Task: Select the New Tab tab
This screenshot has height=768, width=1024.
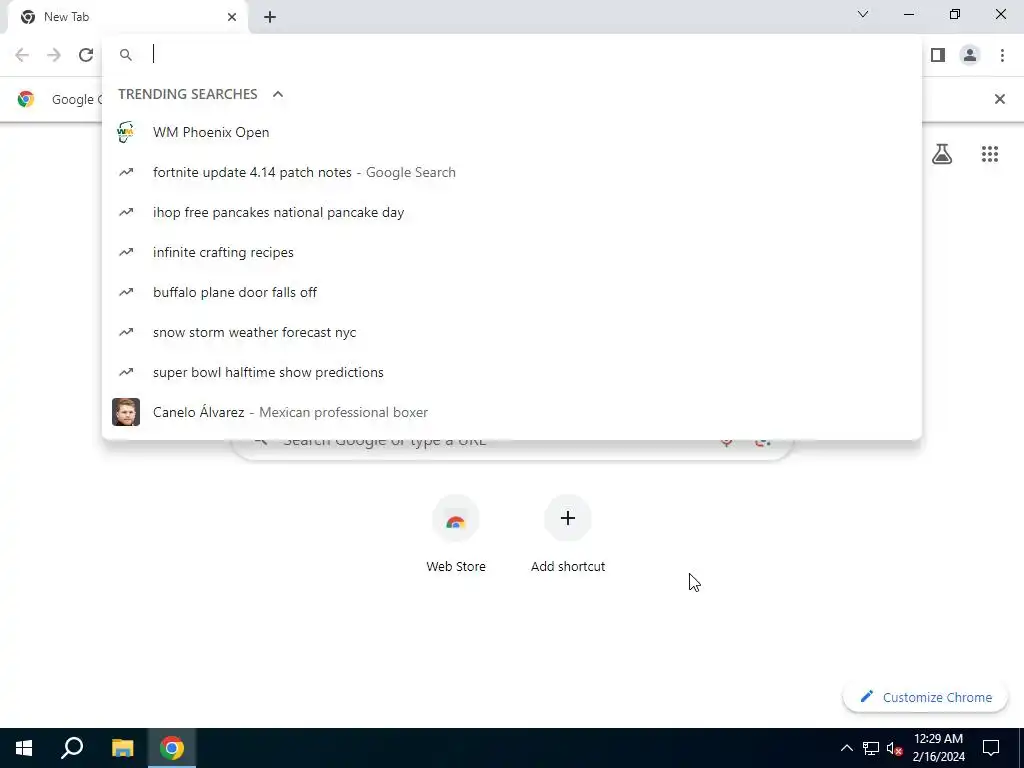Action: click(x=127, y=17)
